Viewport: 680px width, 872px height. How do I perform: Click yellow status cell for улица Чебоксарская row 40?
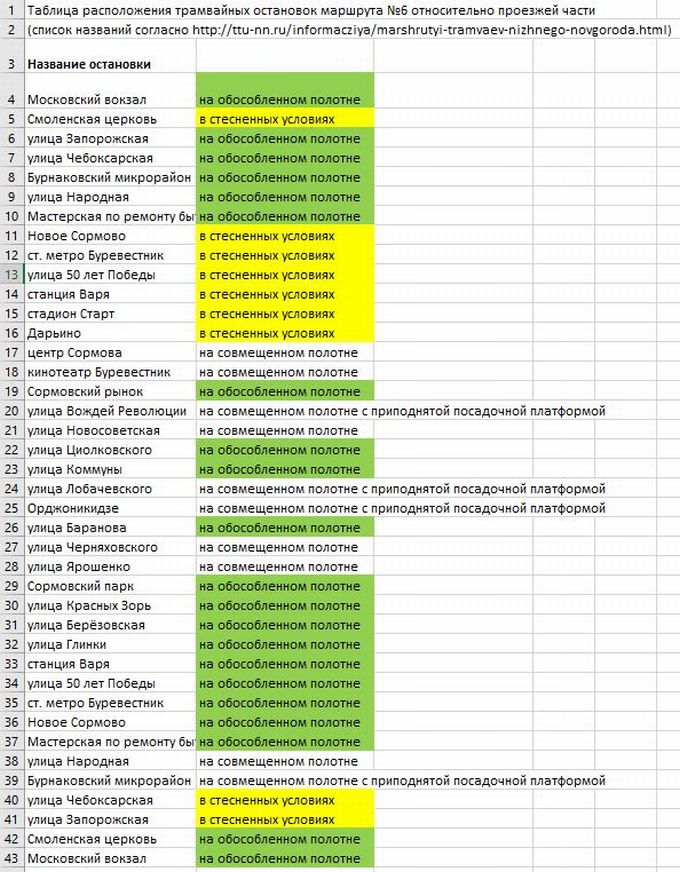point(285,800)
